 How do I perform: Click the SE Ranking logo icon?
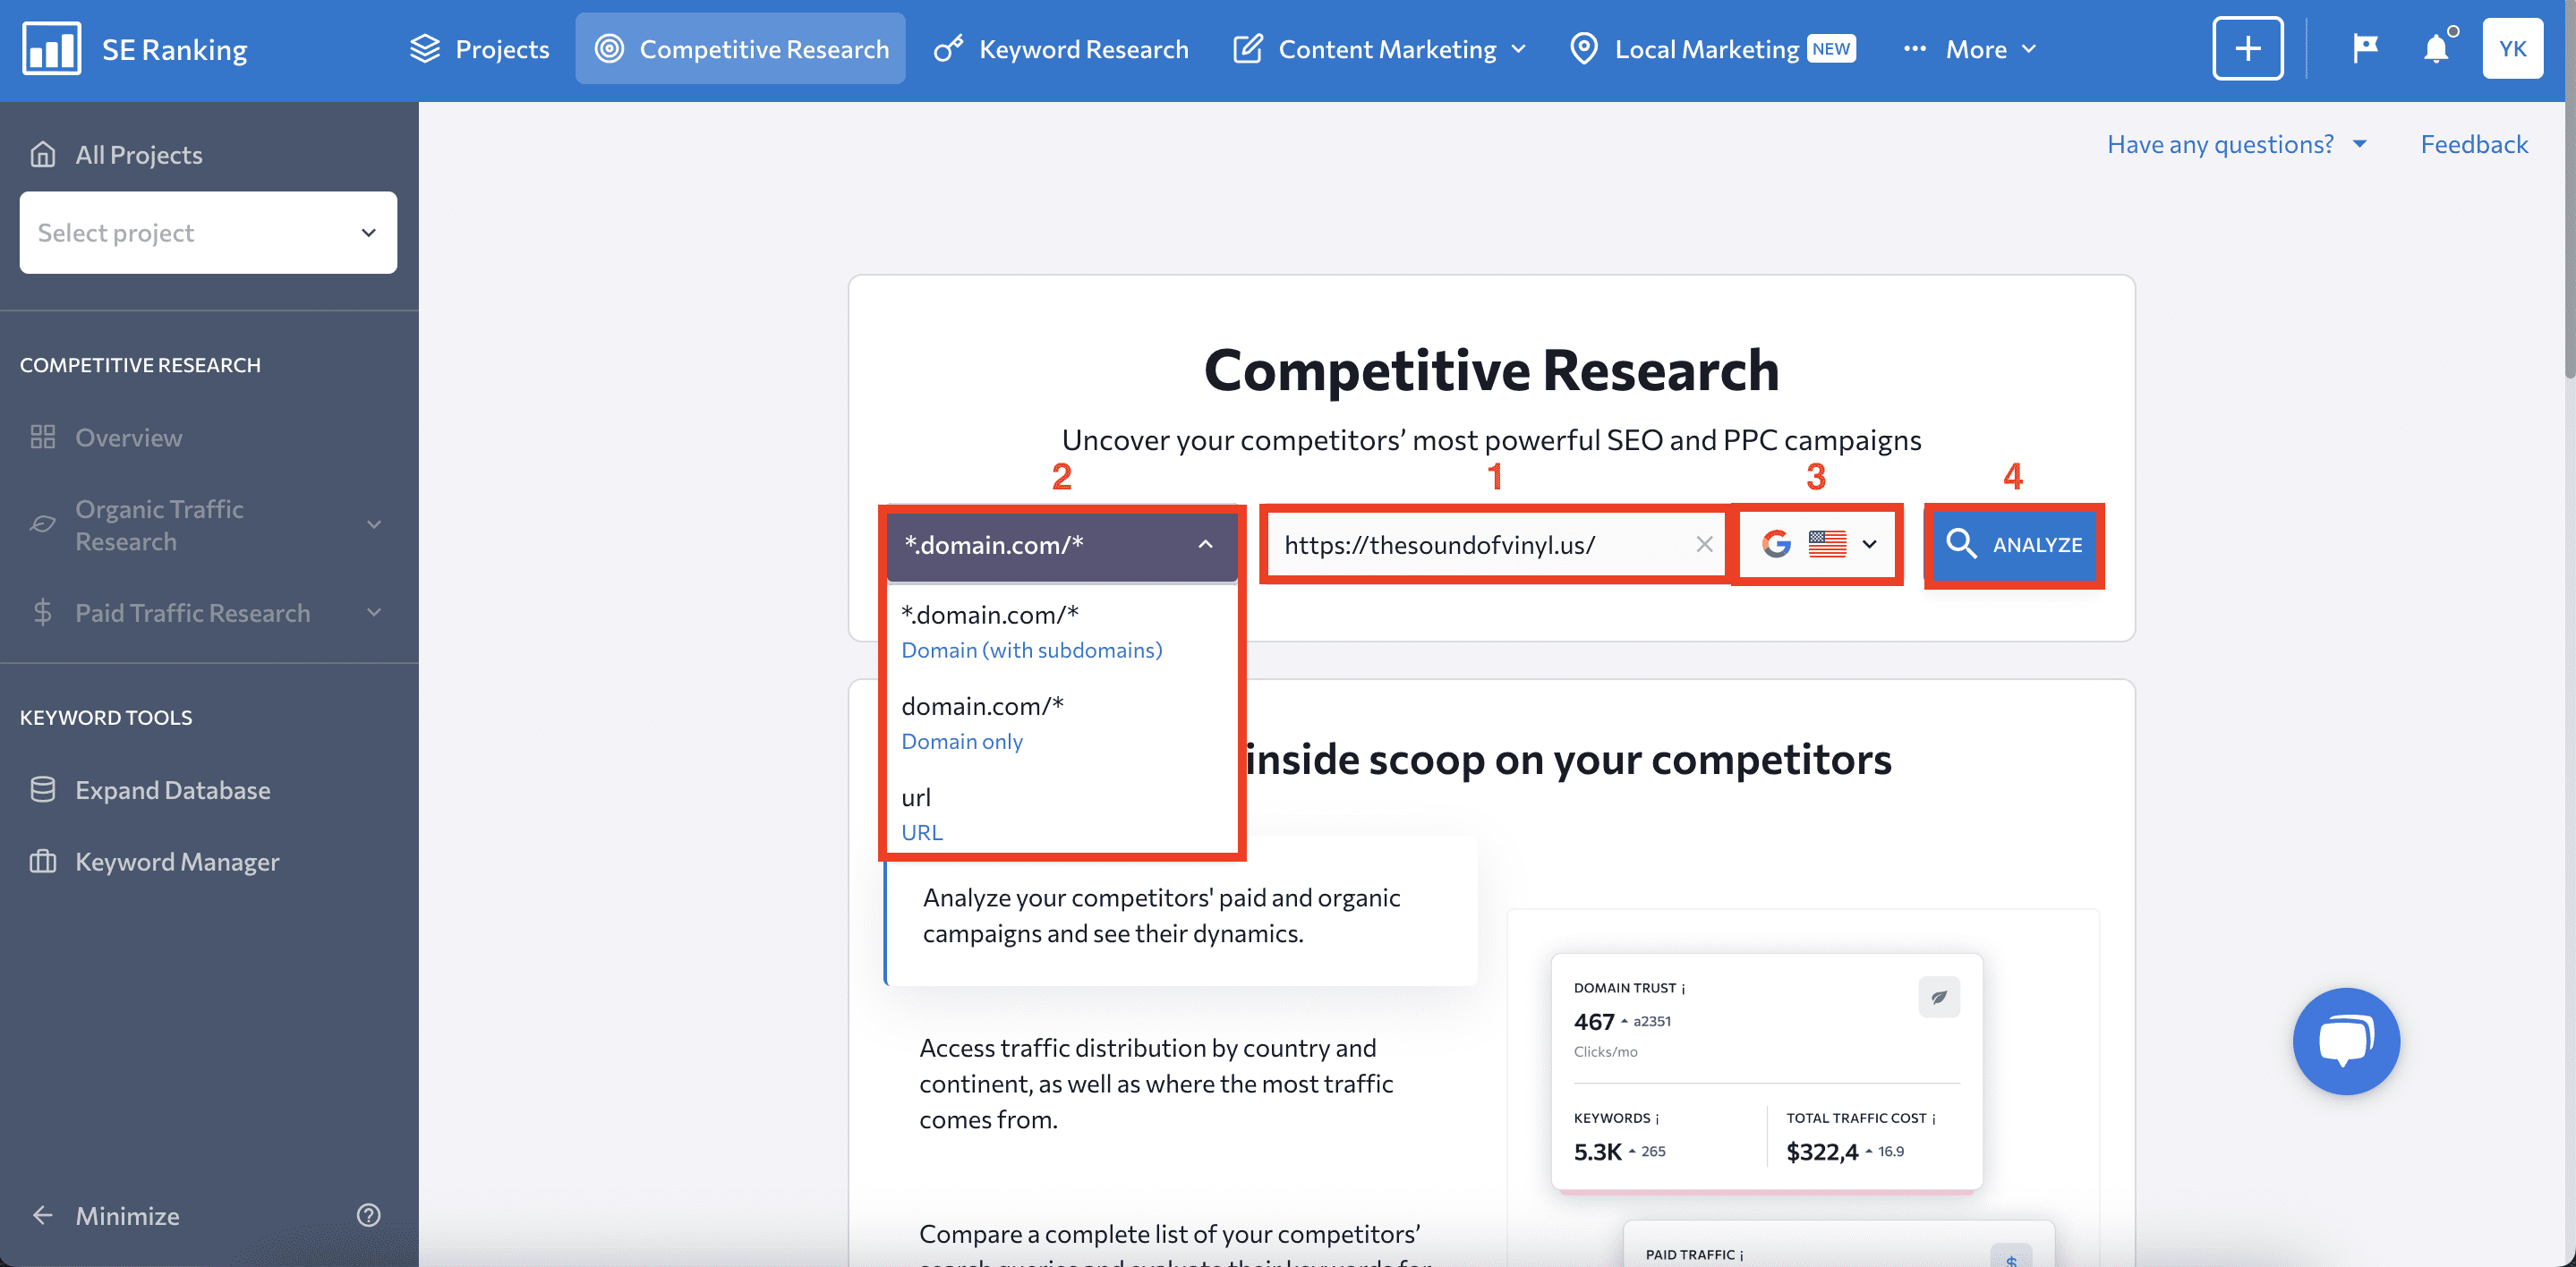[46, 47]
